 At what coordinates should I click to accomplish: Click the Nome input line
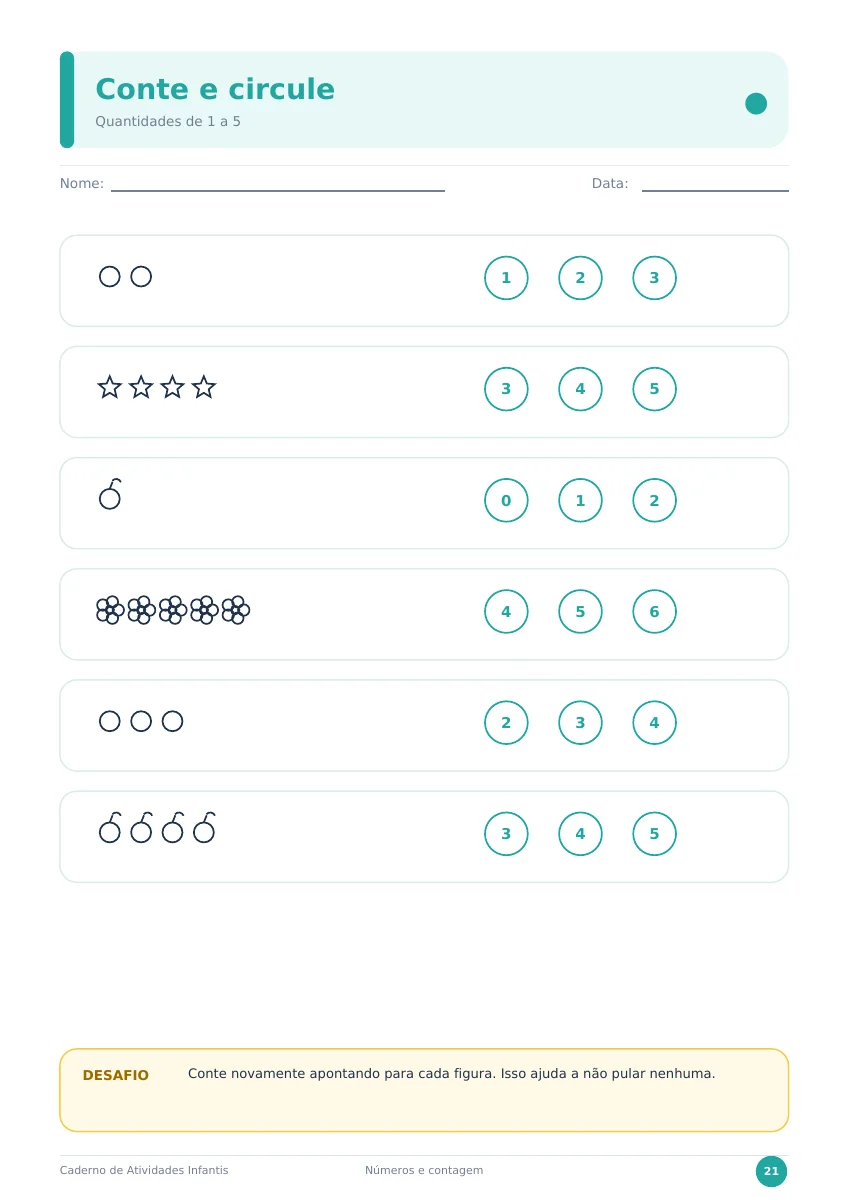coord(278,184)
